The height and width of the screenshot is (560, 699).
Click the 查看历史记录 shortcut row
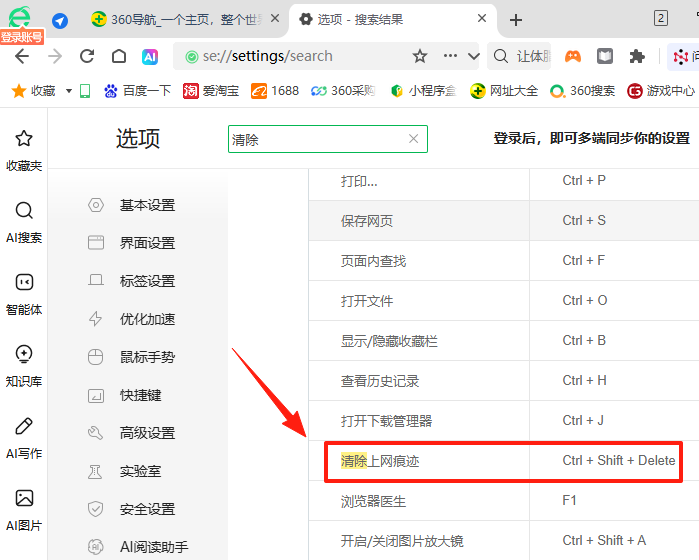(x=504, y=381)
